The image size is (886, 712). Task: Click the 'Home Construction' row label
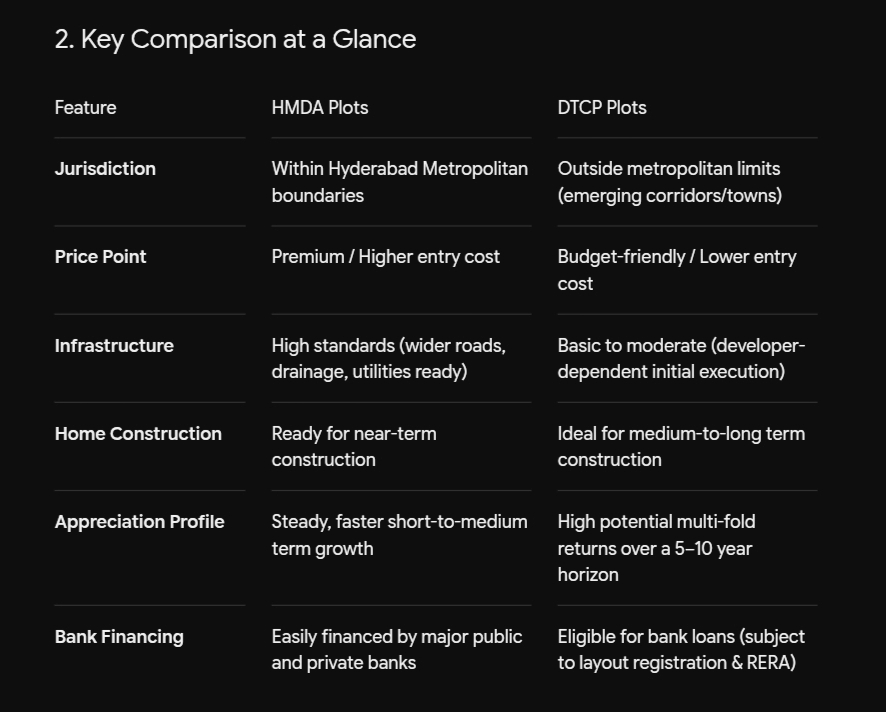138,434
